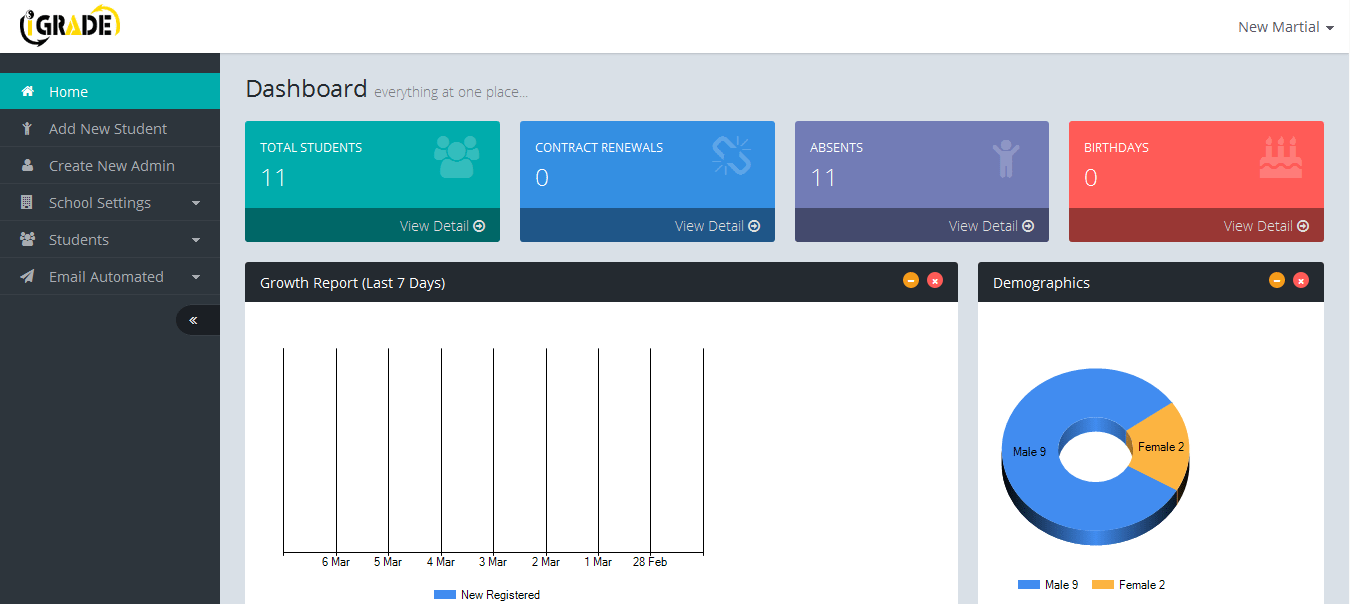Screen dimensions: 1350x604
Task: Click the 1 Mar axis label
Action: click(x=598, y=562)
